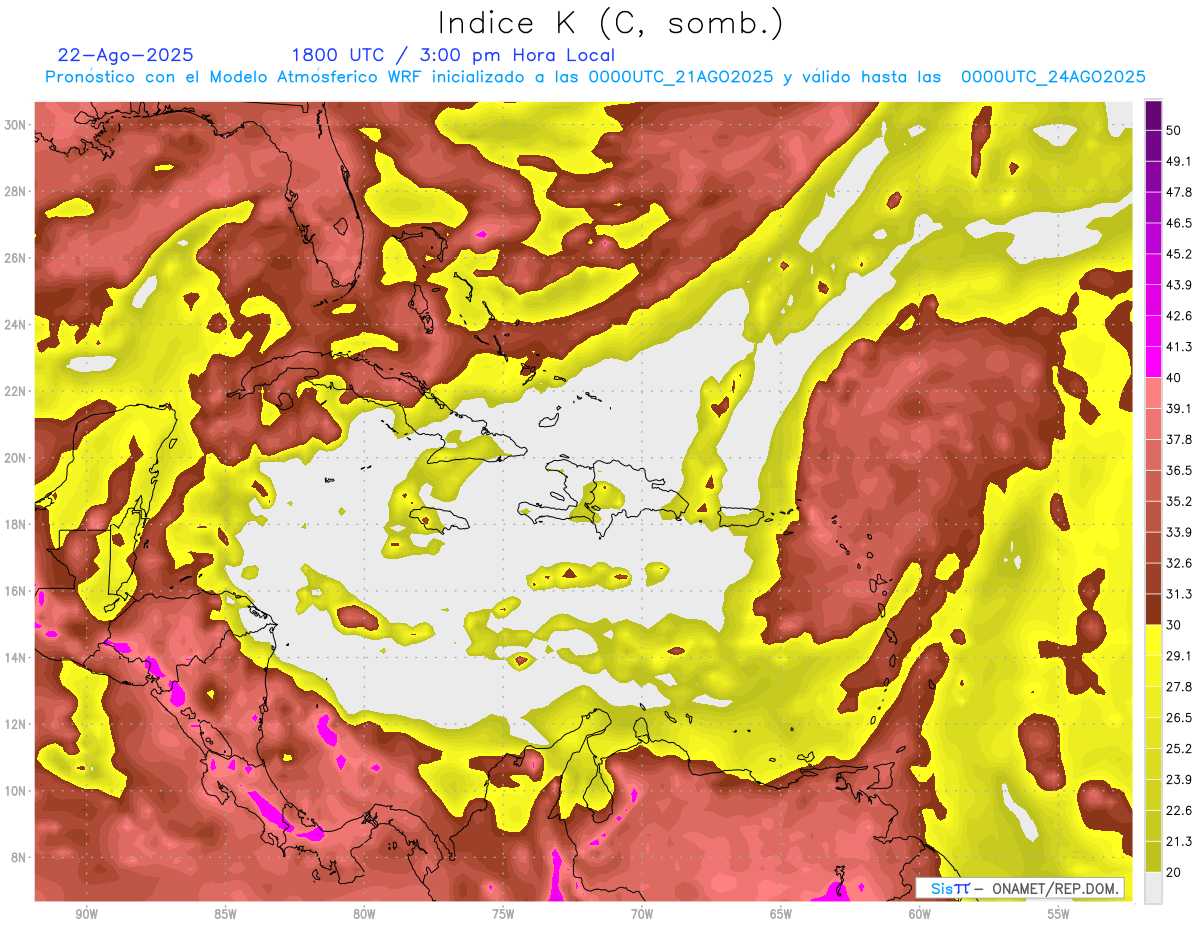
Task: Click legend value '41.3'
Action: pos(1179,347)
